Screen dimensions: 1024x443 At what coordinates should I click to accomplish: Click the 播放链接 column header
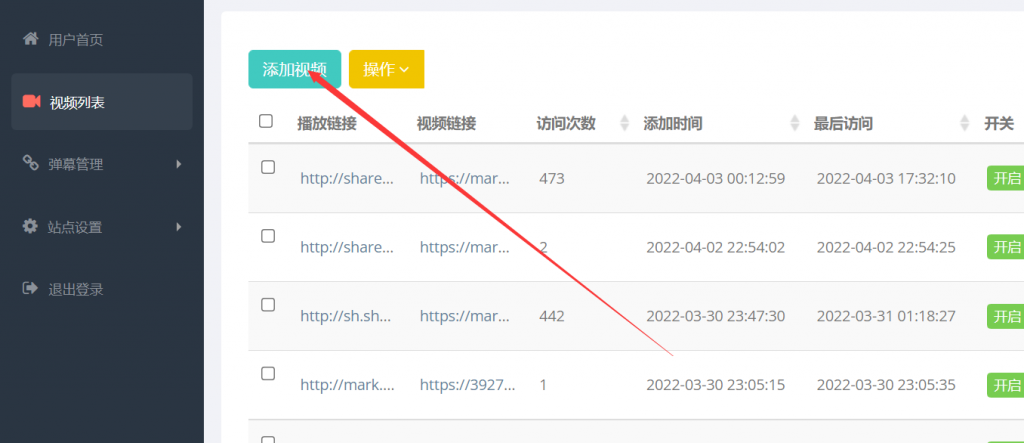pos(327,123)
